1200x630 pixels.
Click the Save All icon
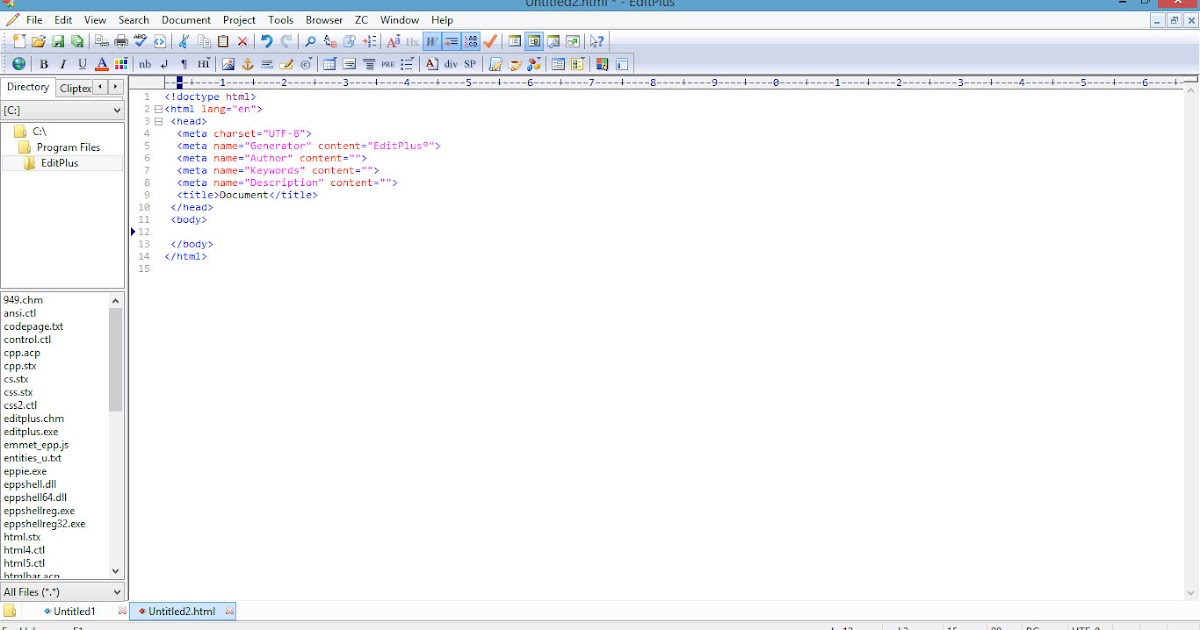tap(77, 41)
